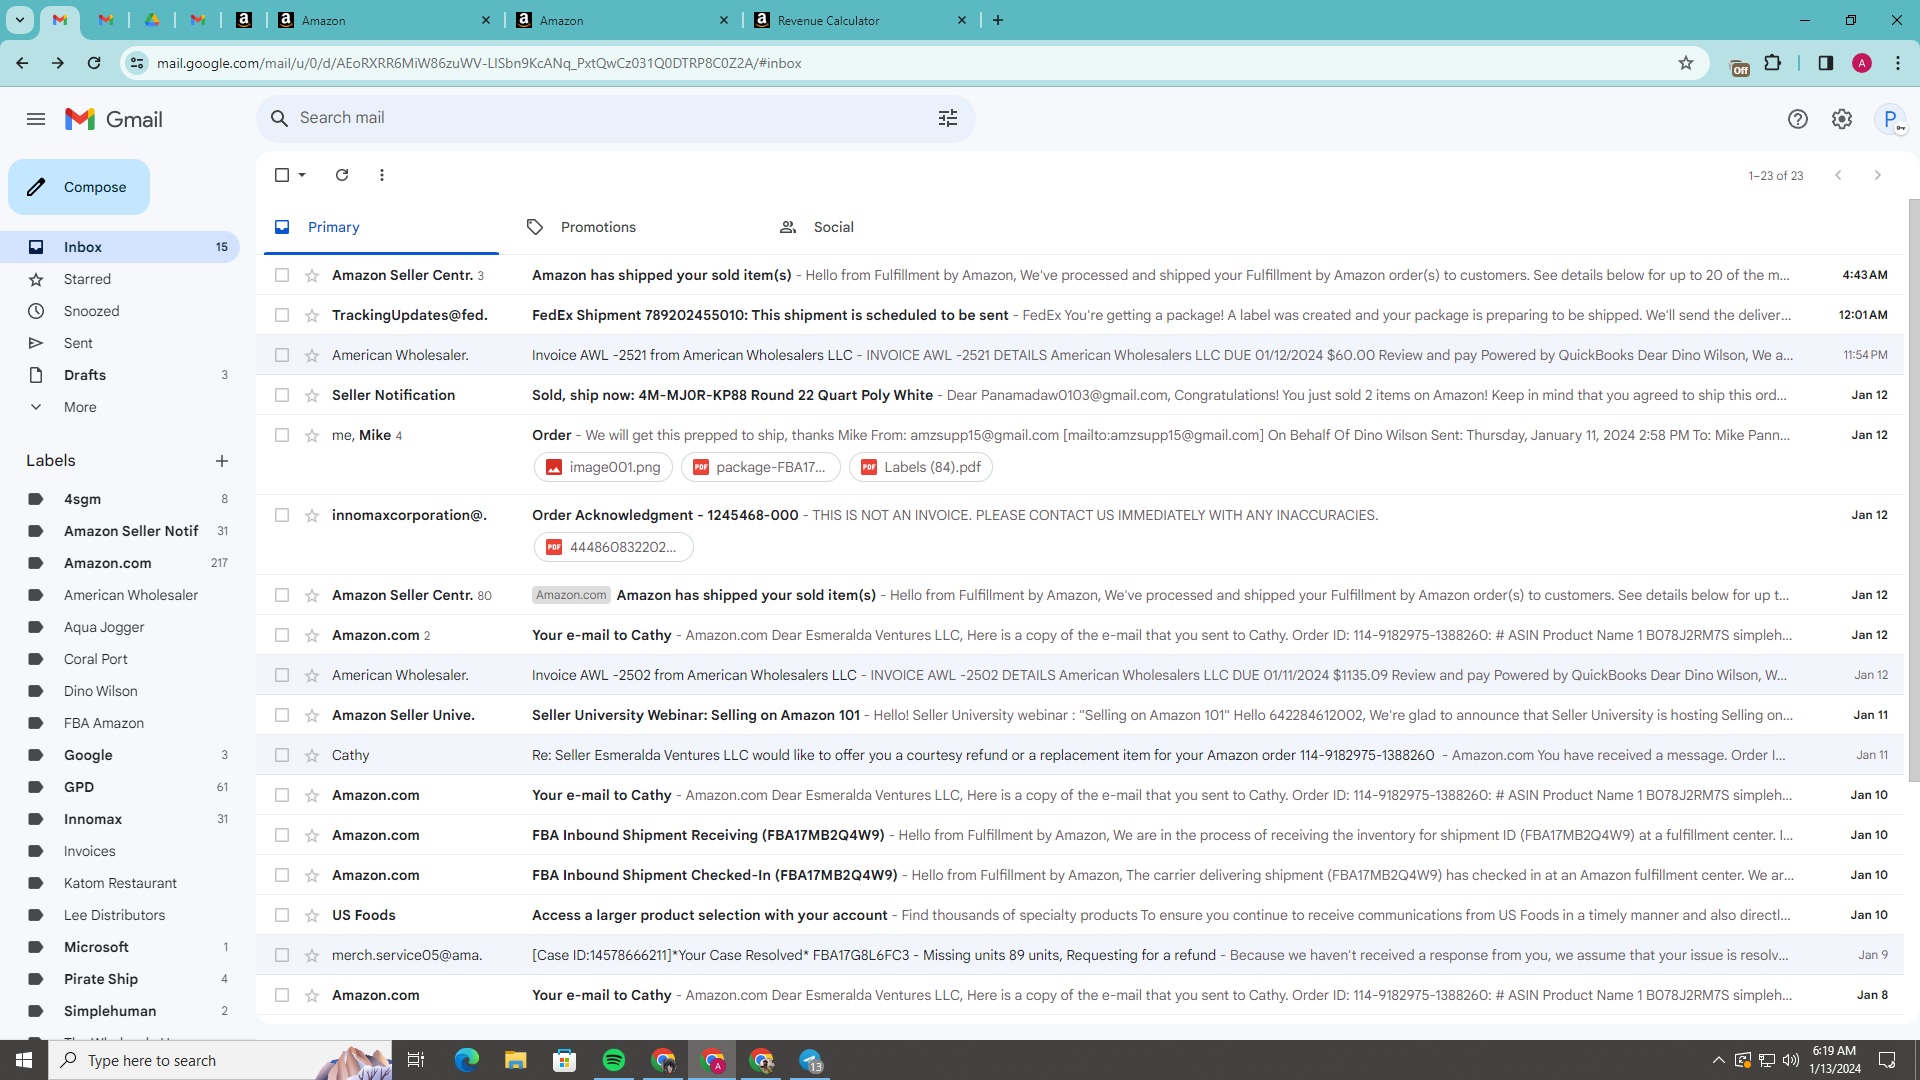Open the image001.png attachment chip
The width and height of the screenshot is (1920, 1080).
click(x=604, y=467)
